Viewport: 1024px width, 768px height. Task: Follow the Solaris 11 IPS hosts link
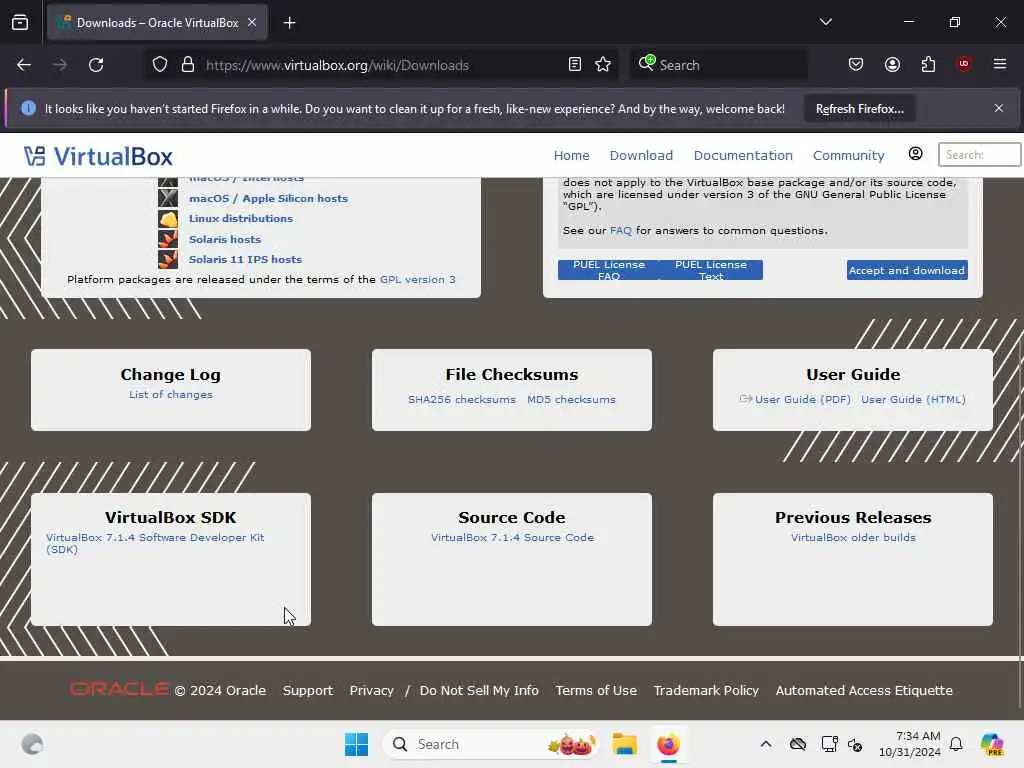tap(246, 259)
